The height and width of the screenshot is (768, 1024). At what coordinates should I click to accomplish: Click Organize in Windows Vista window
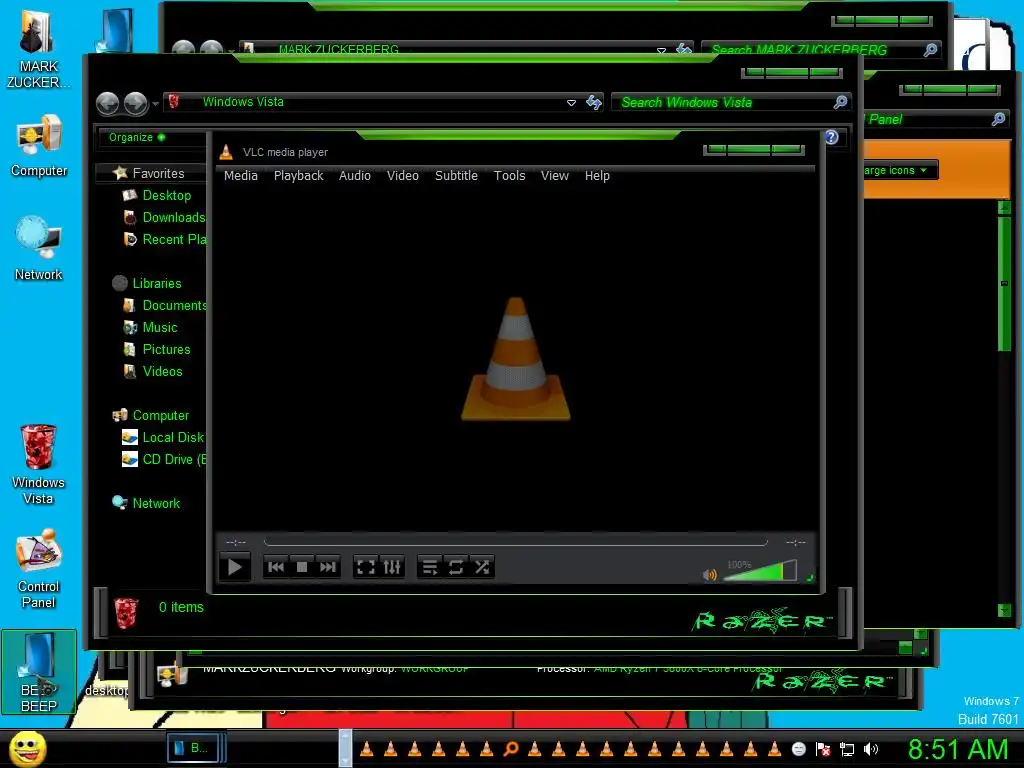click(136, 137)
